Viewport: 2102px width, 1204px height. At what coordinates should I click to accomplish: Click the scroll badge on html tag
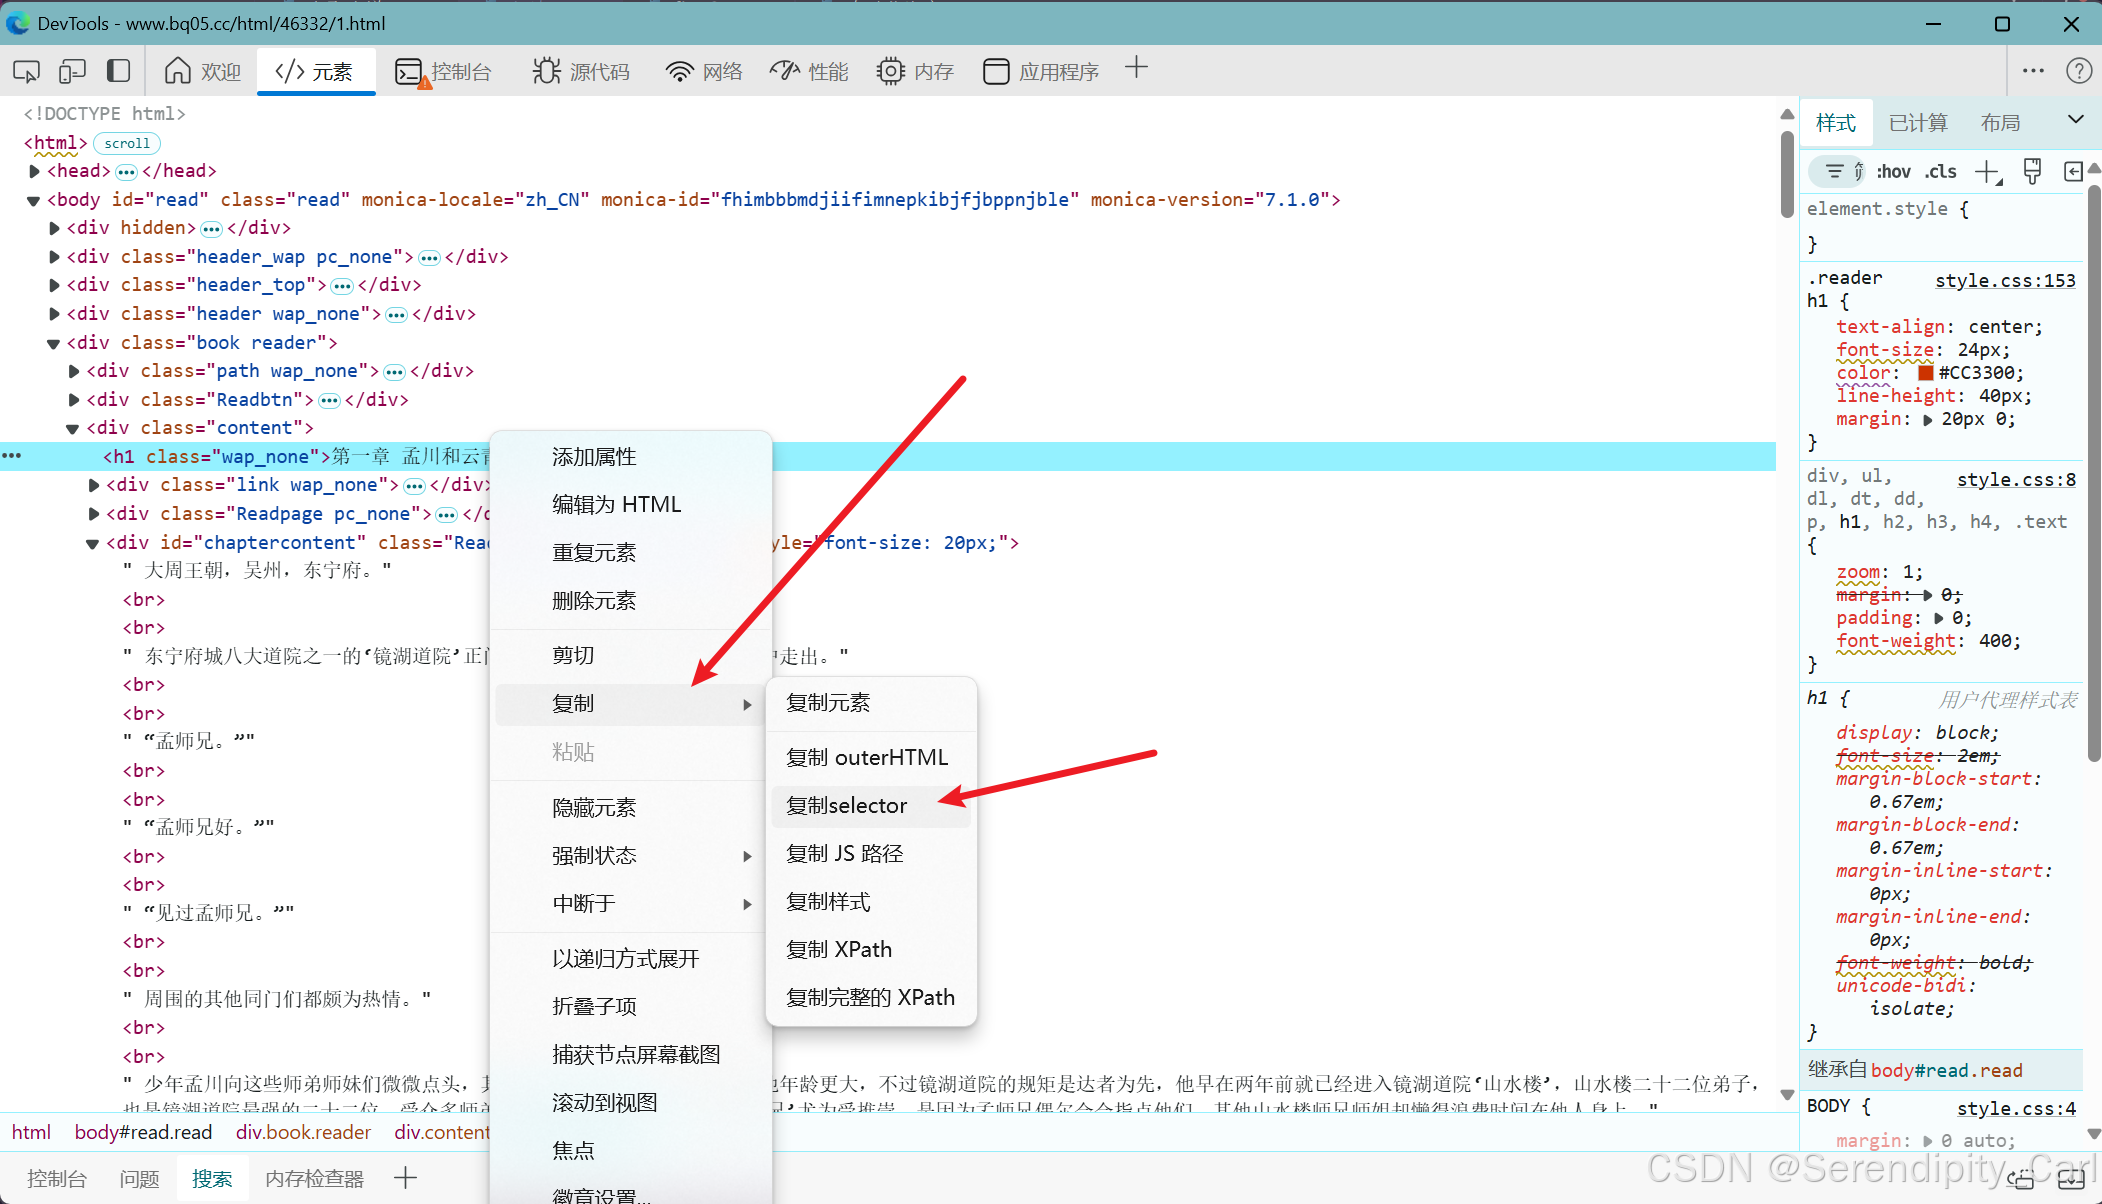point(127,143)
